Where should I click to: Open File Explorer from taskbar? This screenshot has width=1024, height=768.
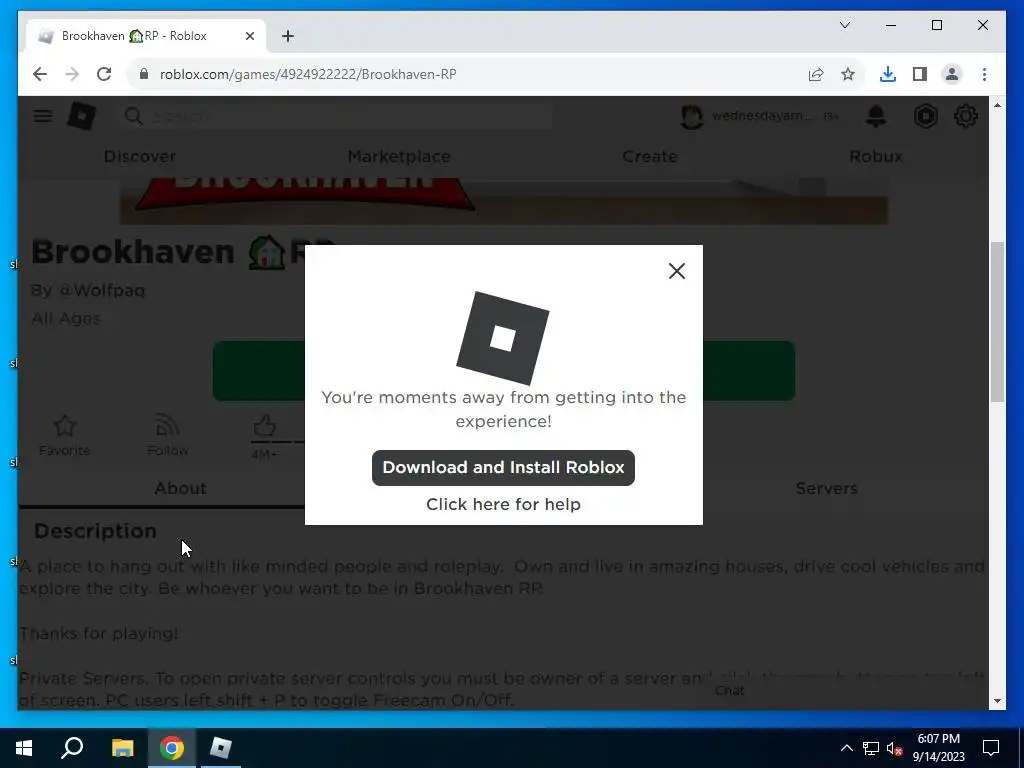122,748
